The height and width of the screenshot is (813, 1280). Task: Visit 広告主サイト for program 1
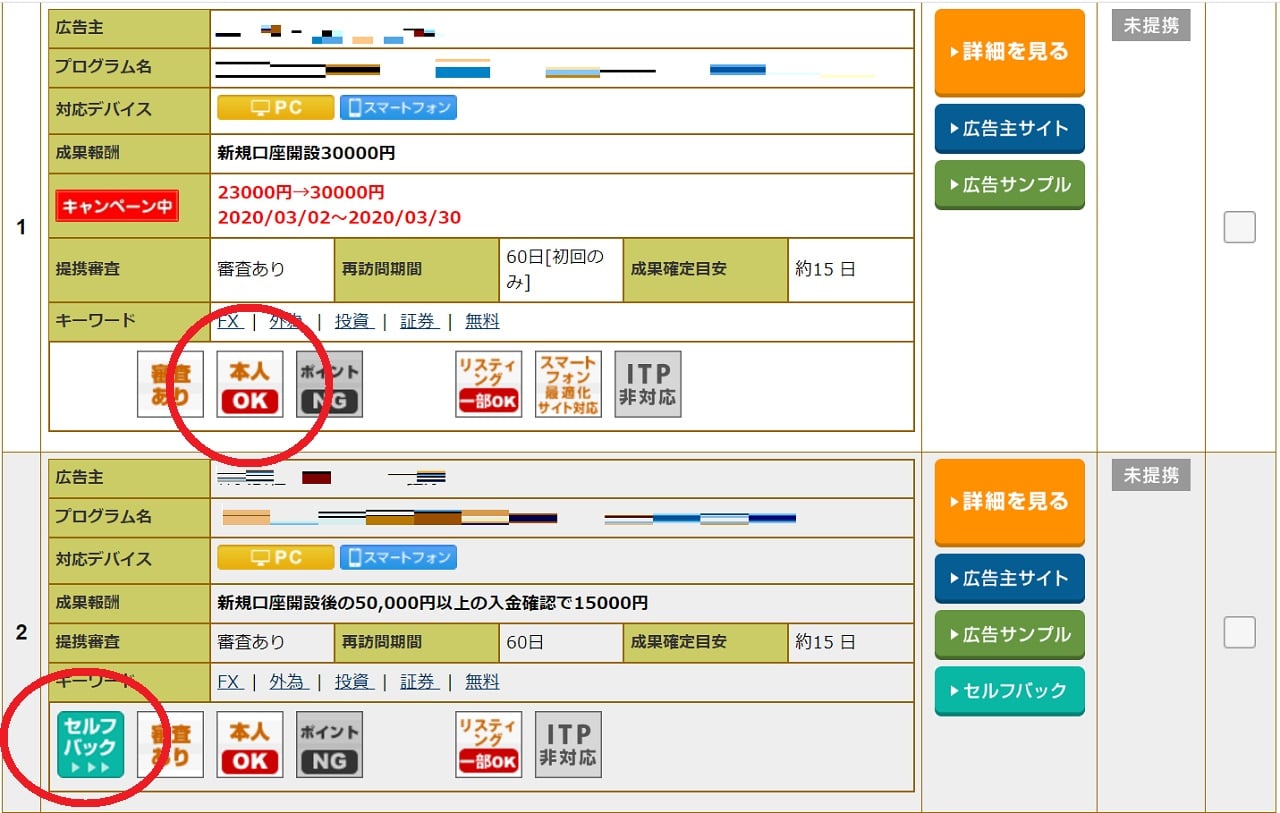1009,129
